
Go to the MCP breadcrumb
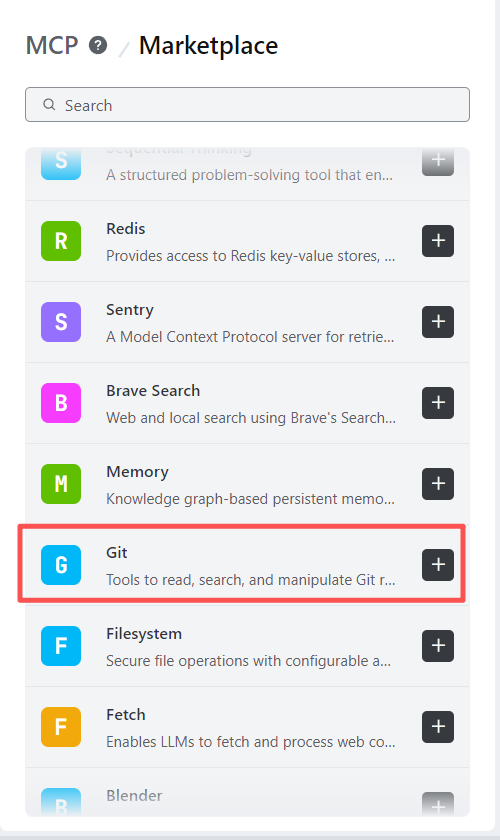tap(52, 46)
